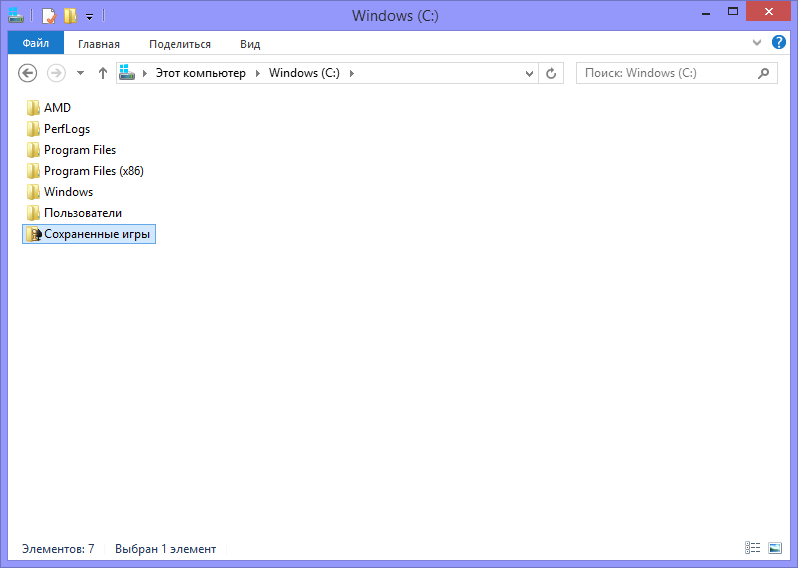Go up one folder level

[x=103, y=73]
